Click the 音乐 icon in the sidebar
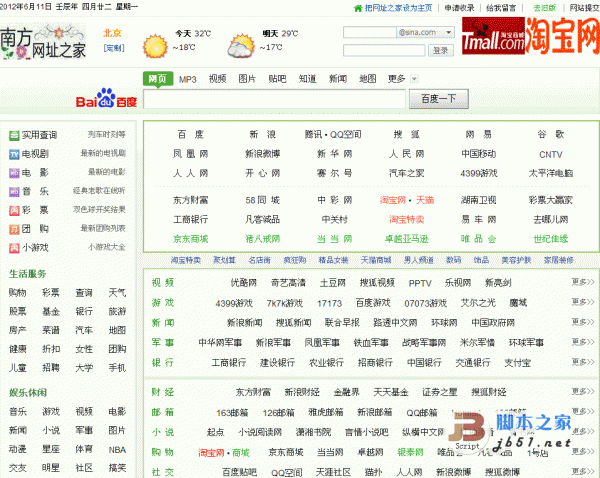 (14, 192)
